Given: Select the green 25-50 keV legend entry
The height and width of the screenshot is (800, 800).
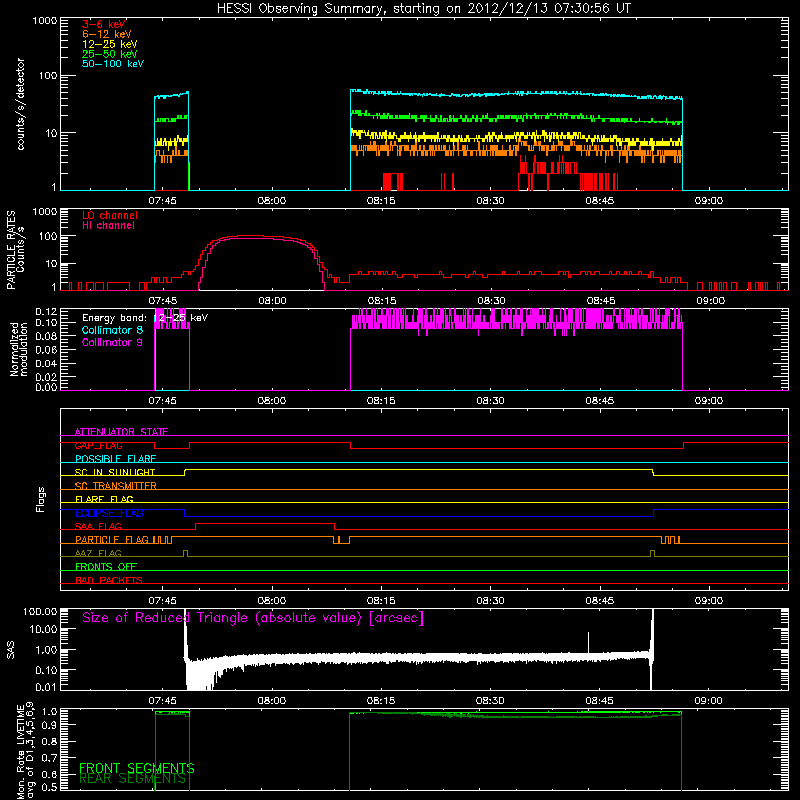Looking at the screenshot, I should [110, 54].
